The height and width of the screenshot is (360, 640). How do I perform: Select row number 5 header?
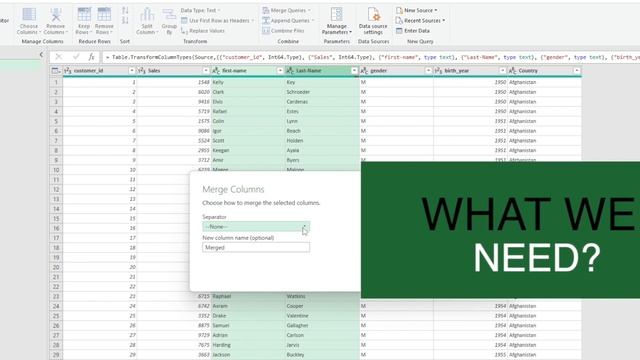pyautogui.click(x=56, y=121)
